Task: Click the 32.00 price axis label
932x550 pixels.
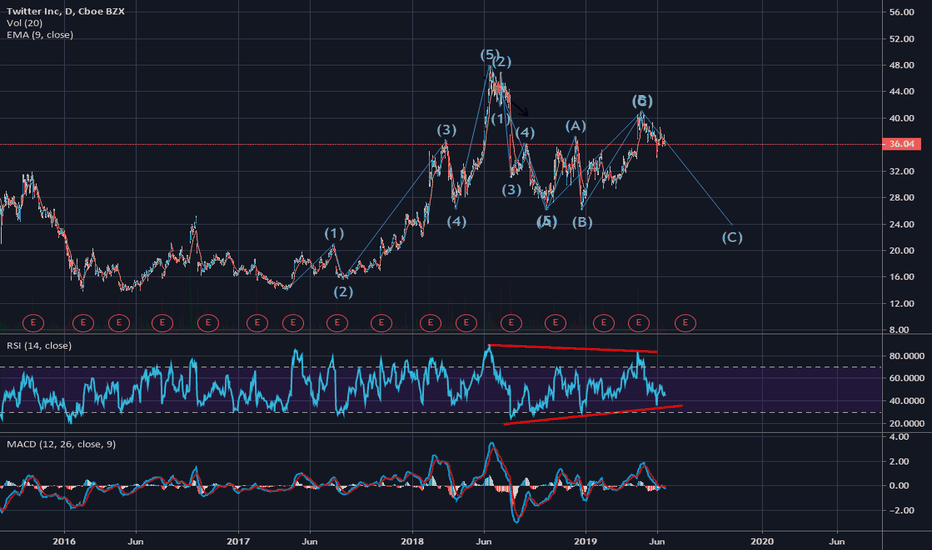Action: (x=902, y=171)
